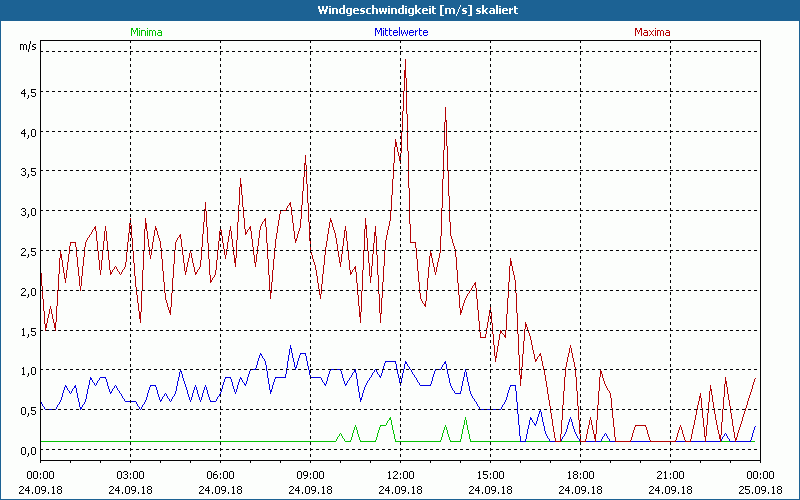Select the blue Mittelwerte legend label
This screenshot has width=800, height=500.
coord(400,32)
